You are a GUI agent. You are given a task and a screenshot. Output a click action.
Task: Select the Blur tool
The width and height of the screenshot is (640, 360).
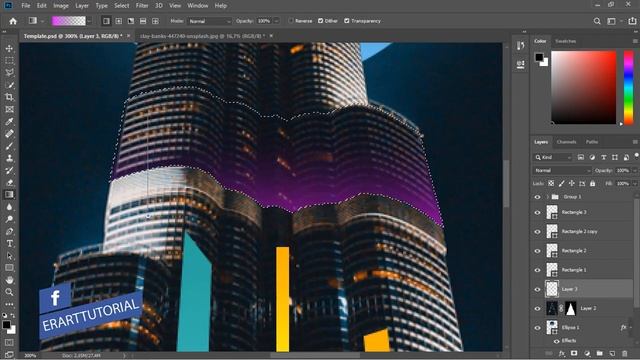[9, 207]
